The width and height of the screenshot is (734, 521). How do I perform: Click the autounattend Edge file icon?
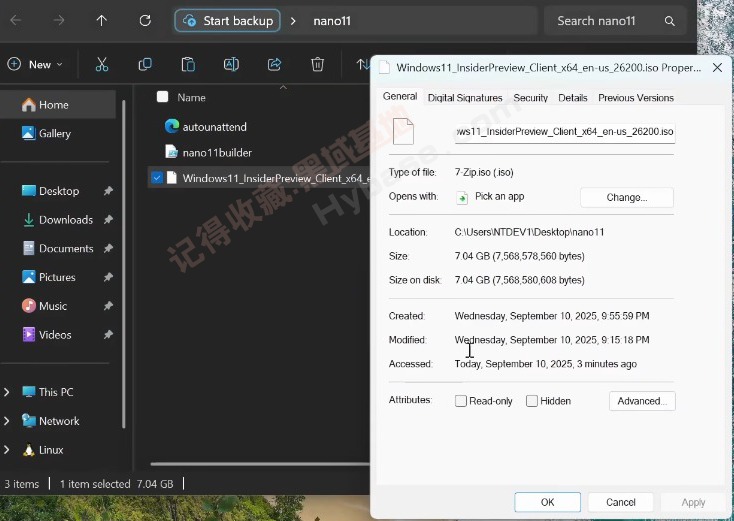point(172,126)
